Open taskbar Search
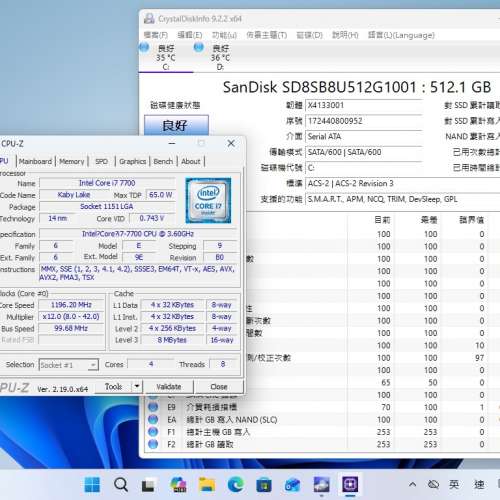Image resolution: width=500 pixels, height=500 pixels. coord(121,484)
